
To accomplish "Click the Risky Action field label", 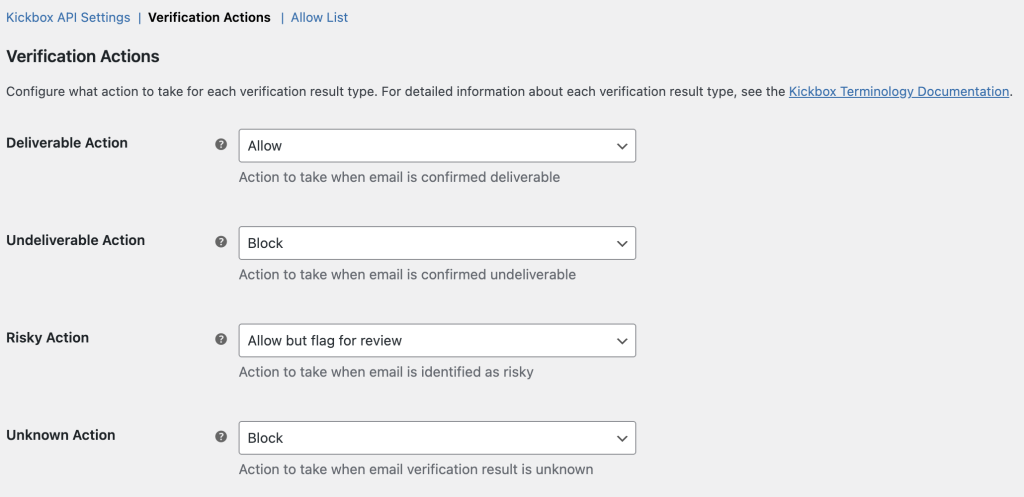I will click(48, 338).
